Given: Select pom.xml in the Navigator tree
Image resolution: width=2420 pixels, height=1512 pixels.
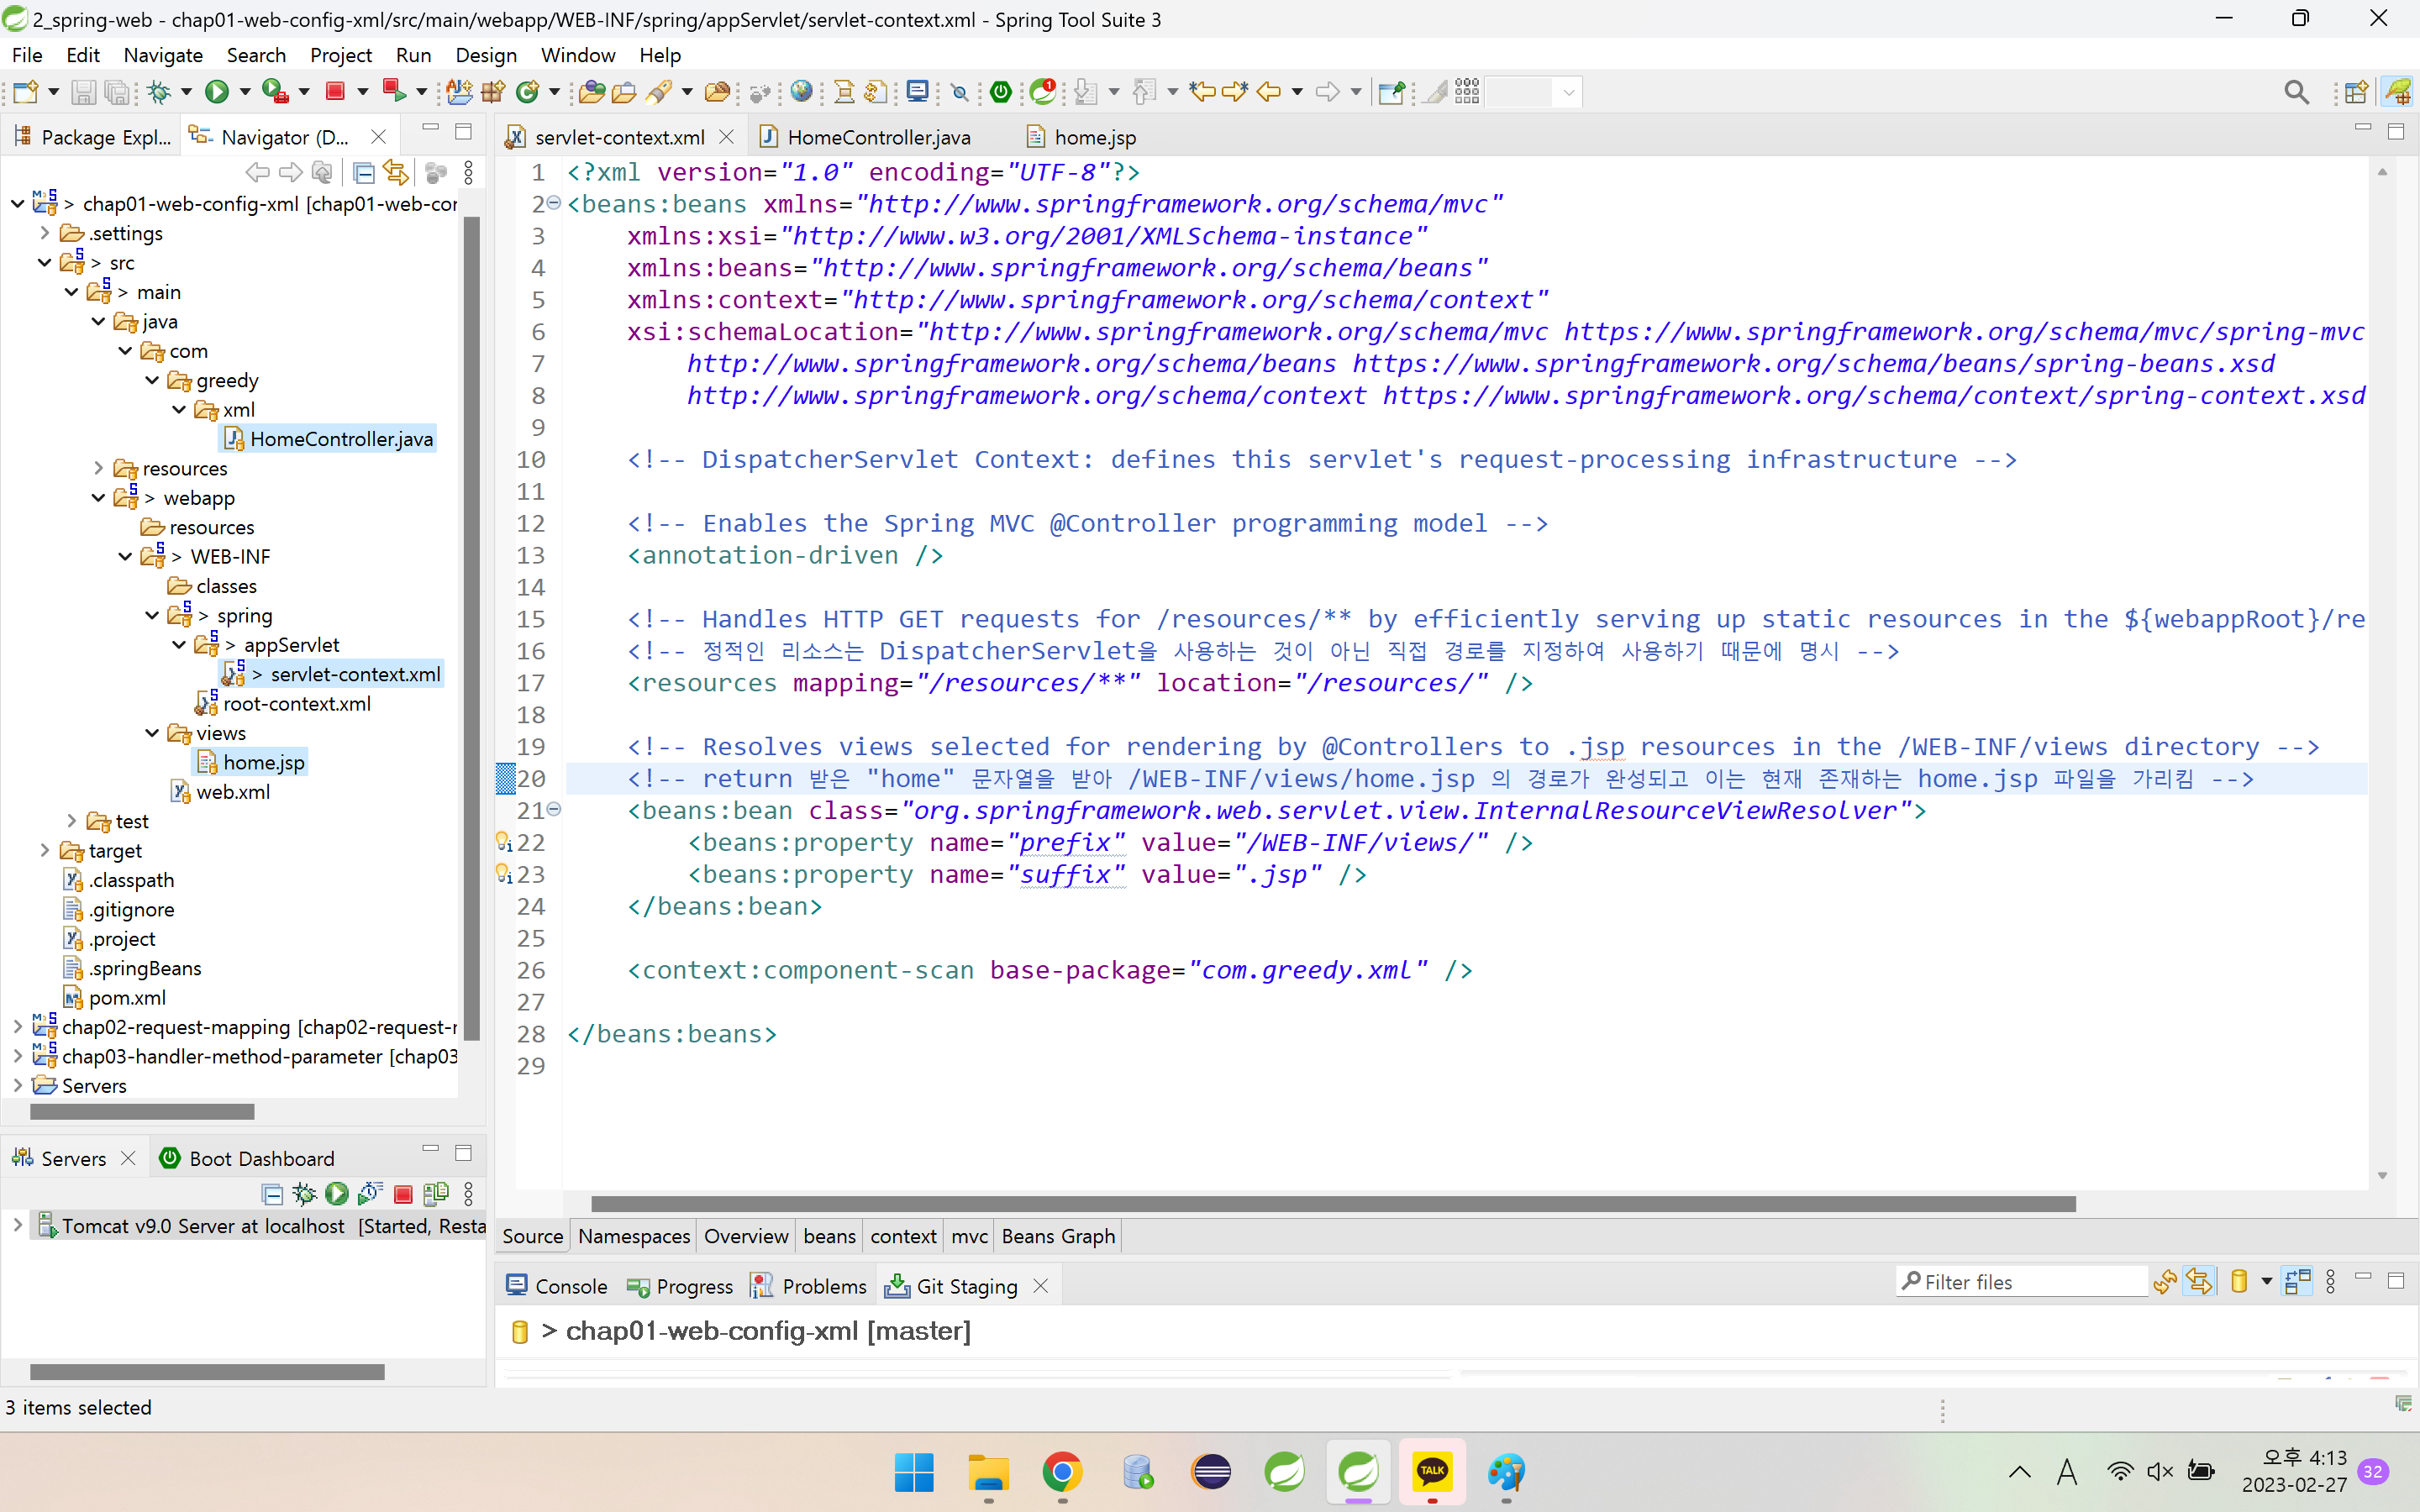Looking at the screenshot, I should click(x=127, y=998).
